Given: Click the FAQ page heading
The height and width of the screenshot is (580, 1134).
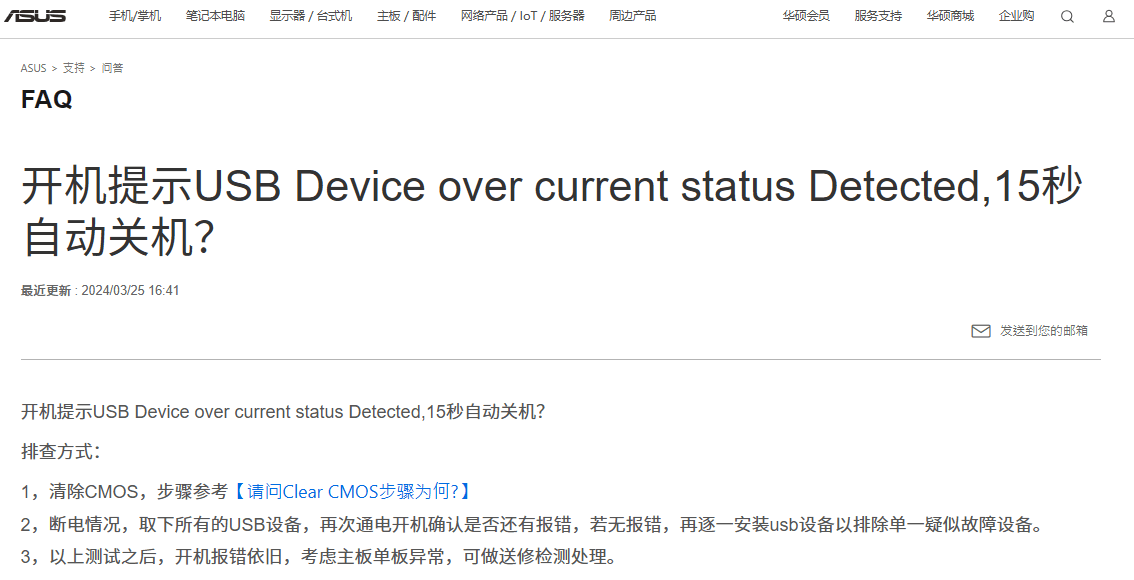Looking at the screenshot, I should coord(47,99).
